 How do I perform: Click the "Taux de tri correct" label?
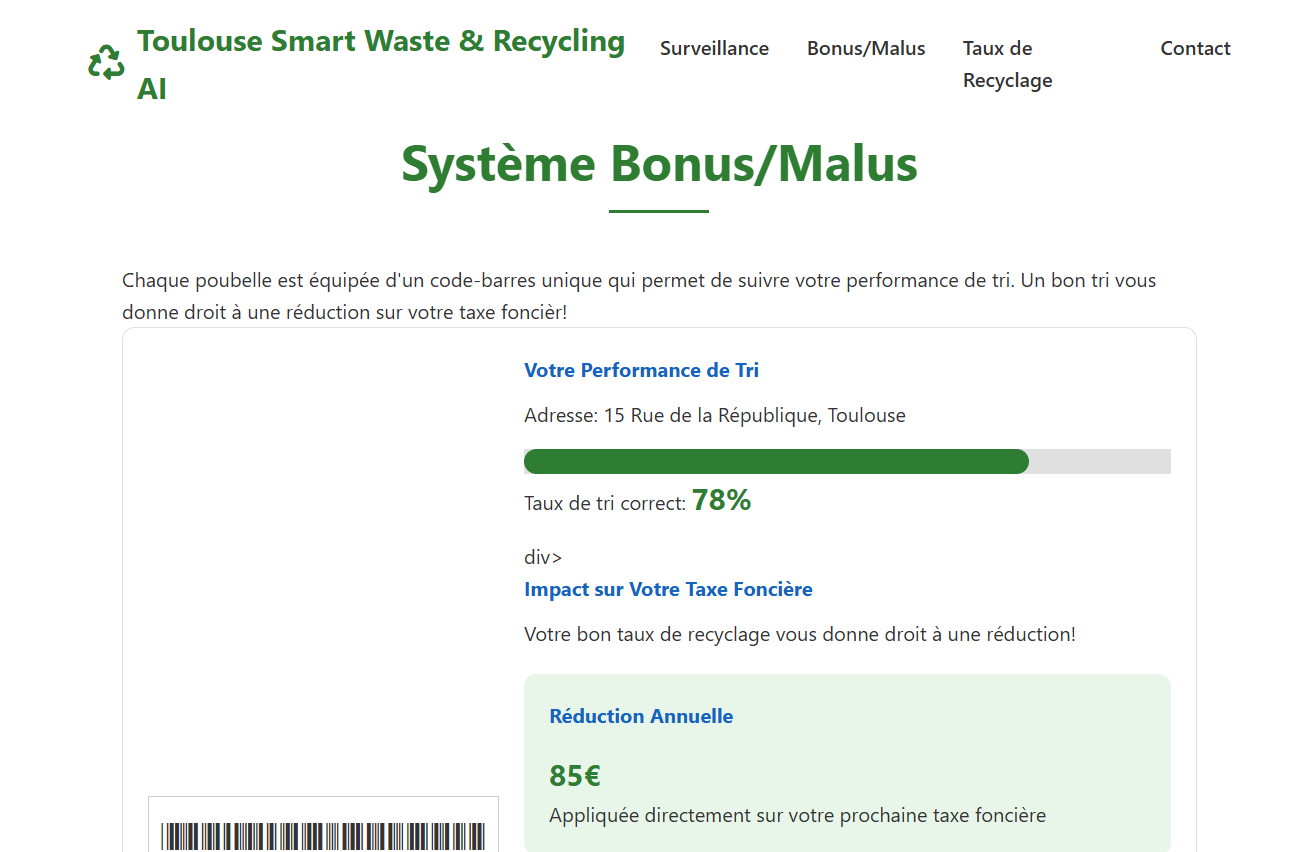604,503
